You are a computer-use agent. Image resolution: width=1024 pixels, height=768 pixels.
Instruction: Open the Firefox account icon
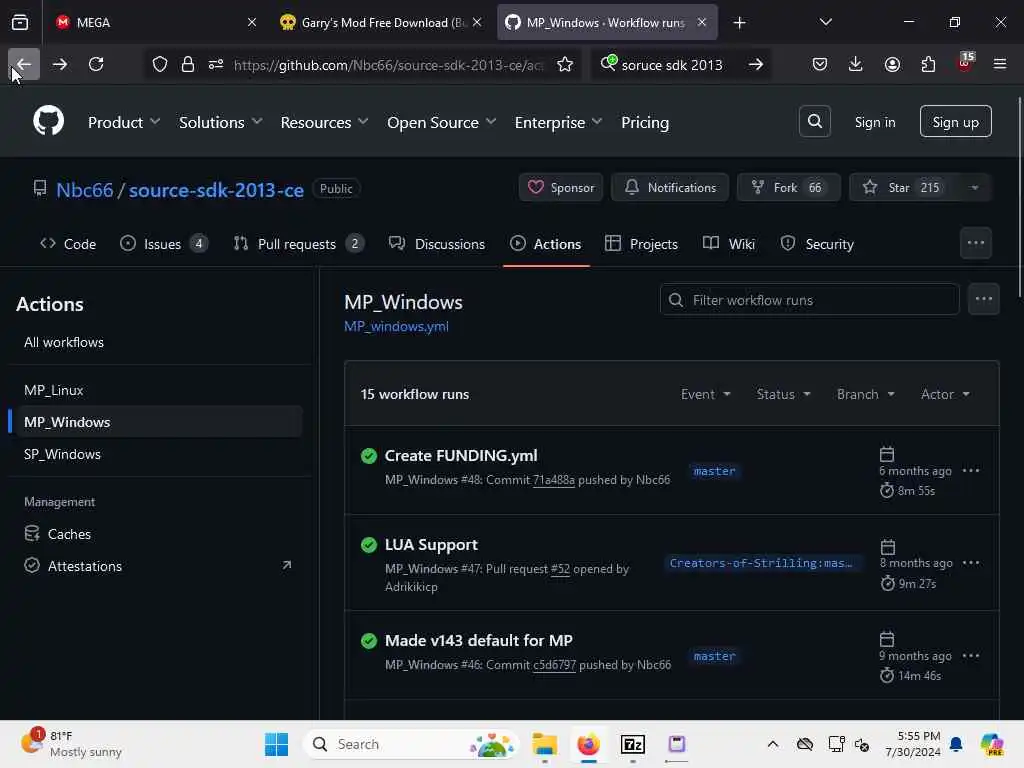892,64
